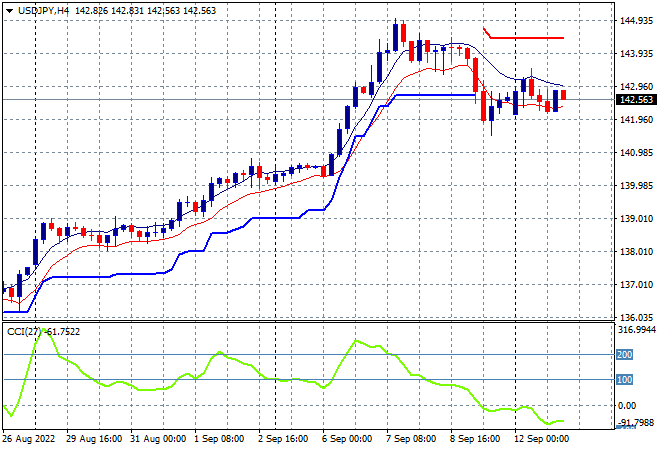Viewport: 660px width, 450px height.
Task: Click the red horizontal resistance line near 144.4
Action: tap(527, 38)
